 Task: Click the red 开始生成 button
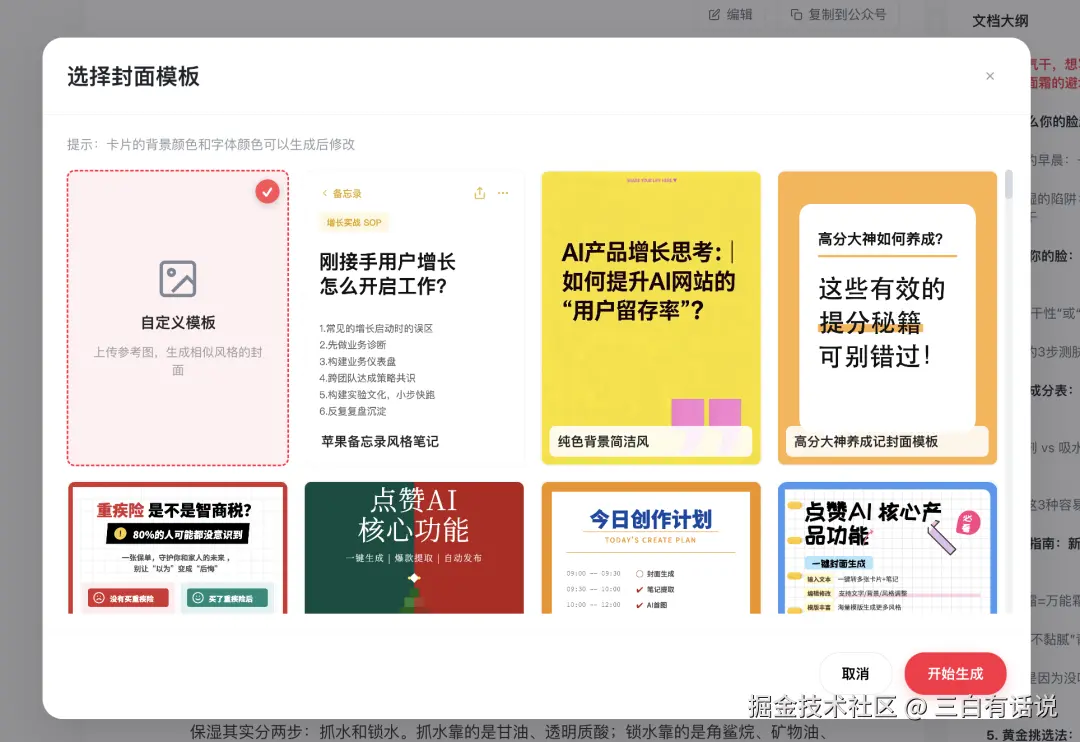pos(955,673)
